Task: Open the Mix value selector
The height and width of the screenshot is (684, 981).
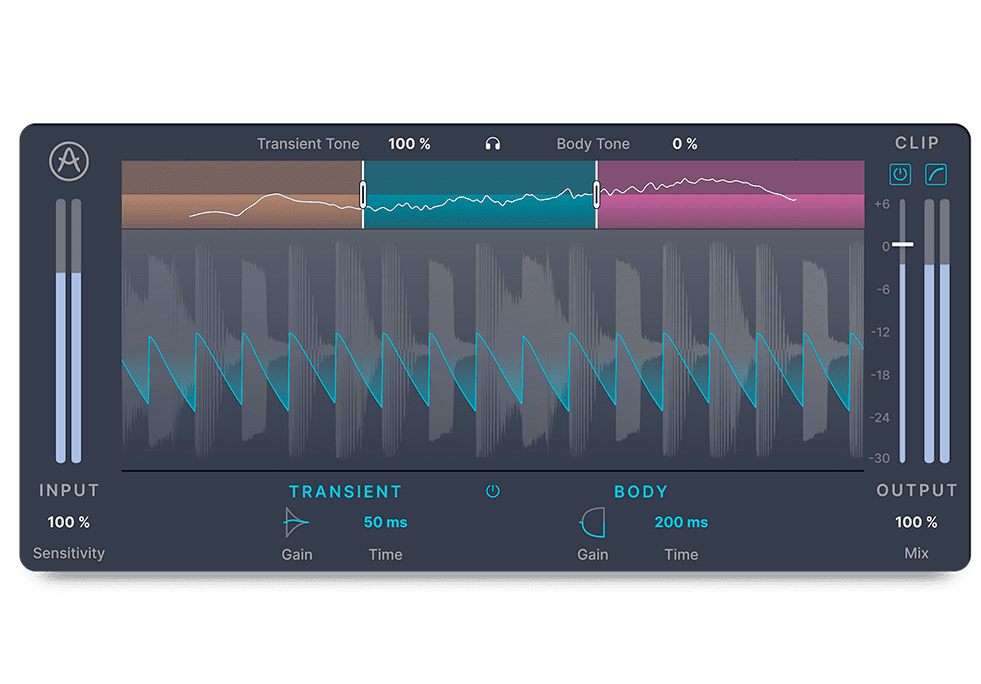Action: [915, 521]
